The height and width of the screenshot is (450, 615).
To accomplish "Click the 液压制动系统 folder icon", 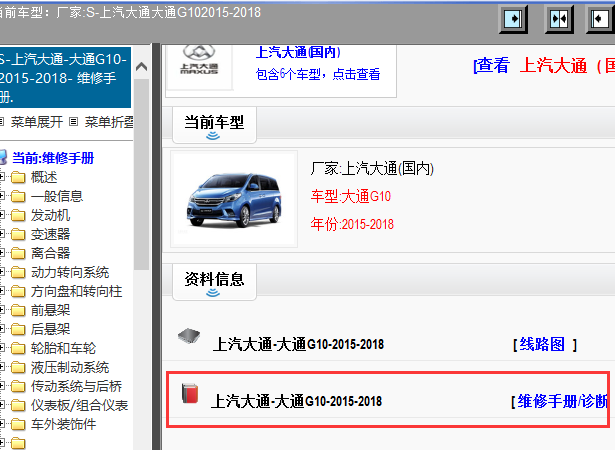I will coord(18,367).
